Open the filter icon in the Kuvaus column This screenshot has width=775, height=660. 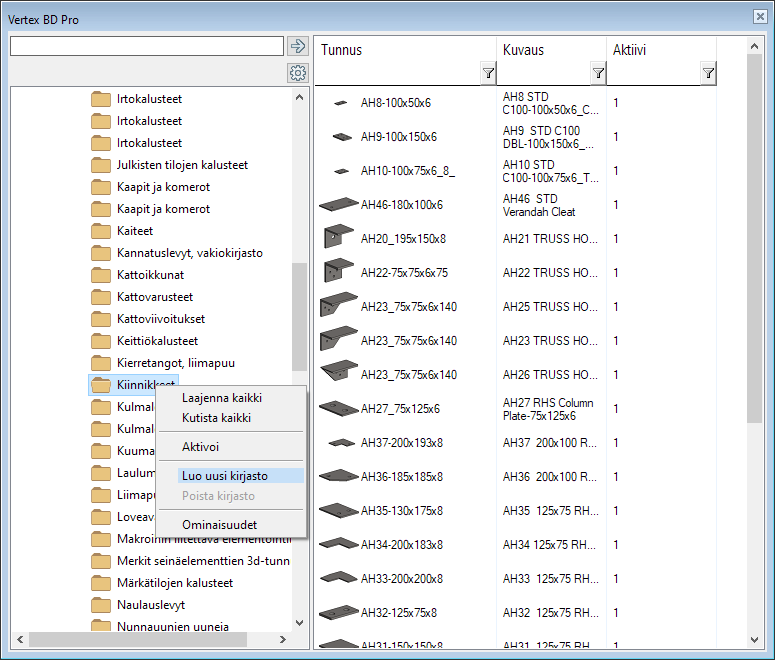(597, 73)
